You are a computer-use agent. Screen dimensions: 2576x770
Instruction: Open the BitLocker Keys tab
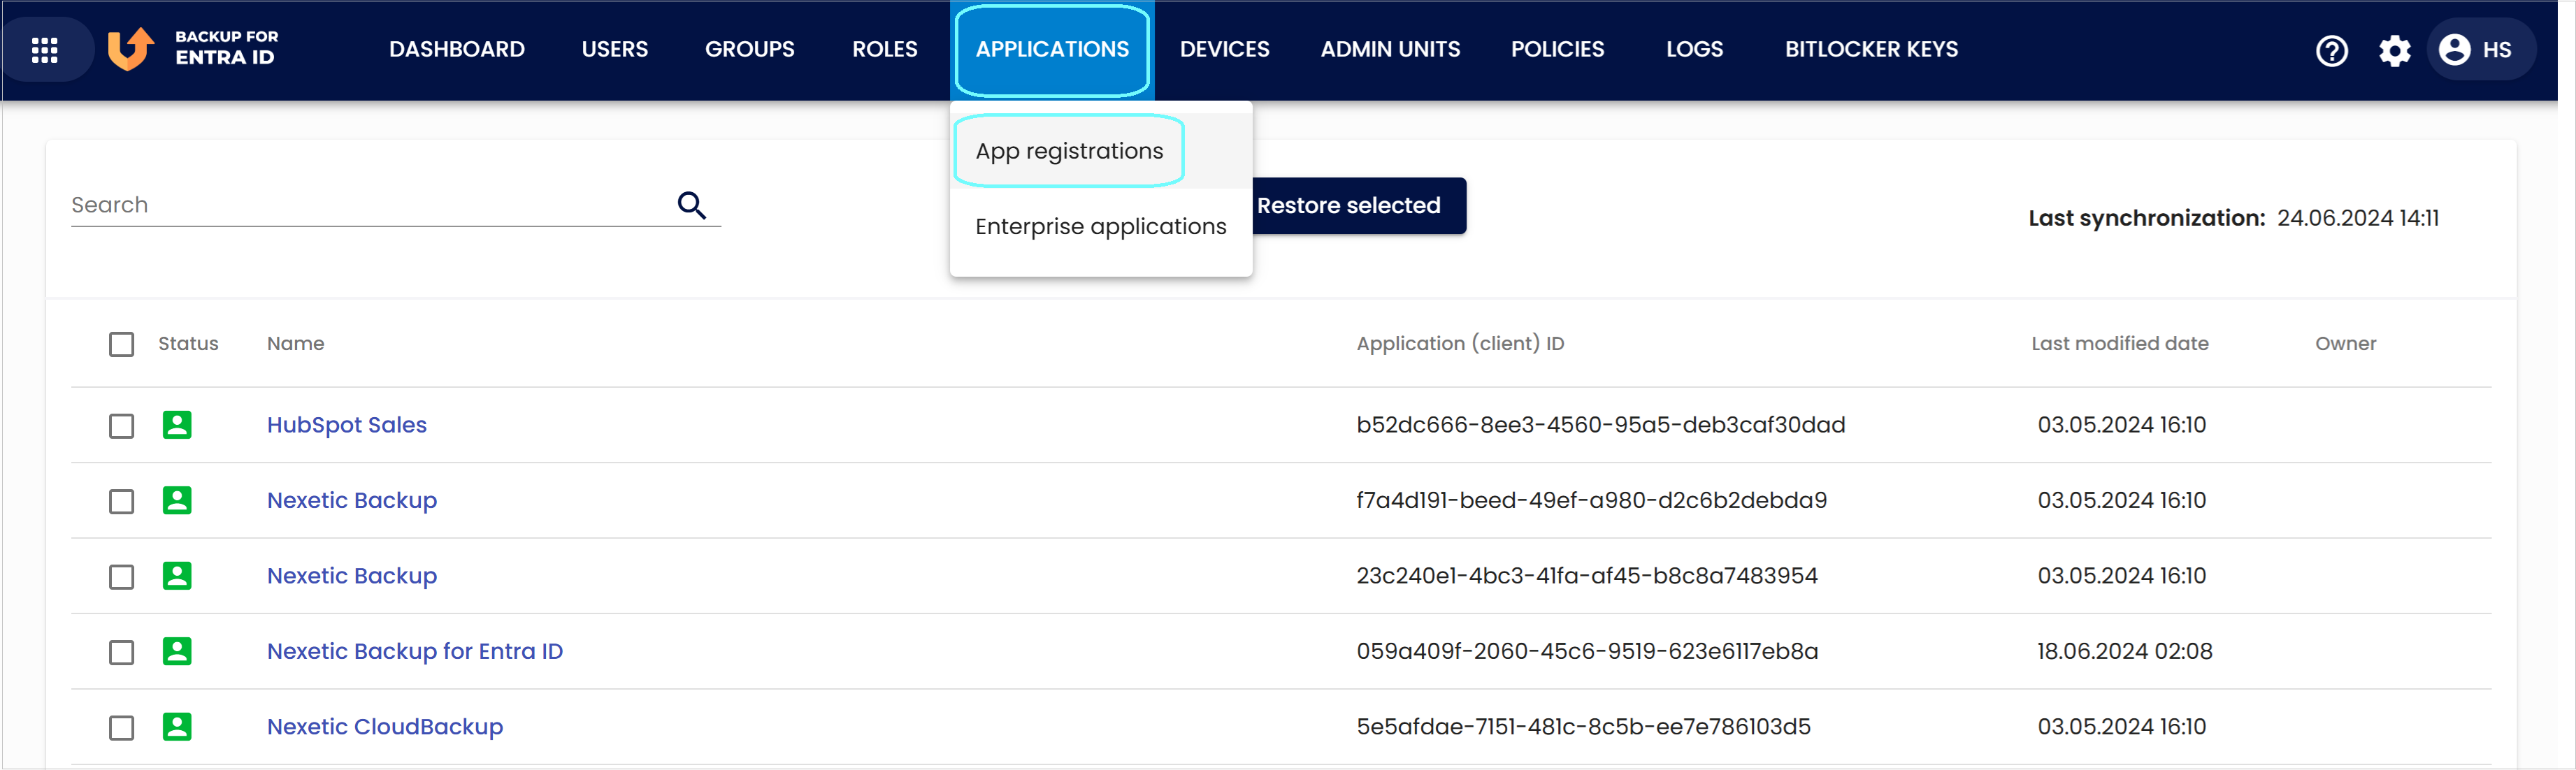click(x=1871, y=49)
